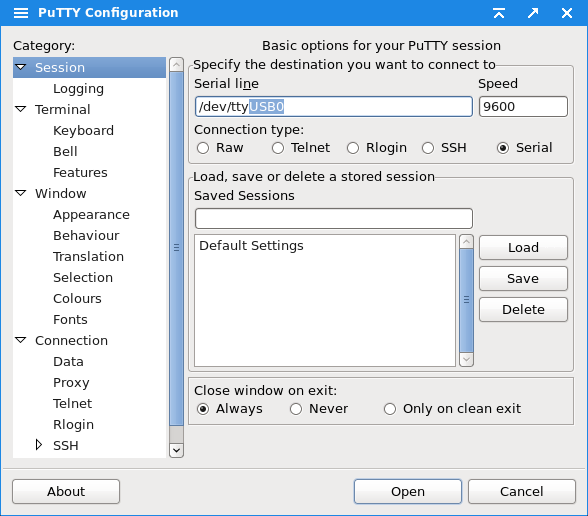Save the current session
This screenshot has width=588, height=516.
(523, 279)
